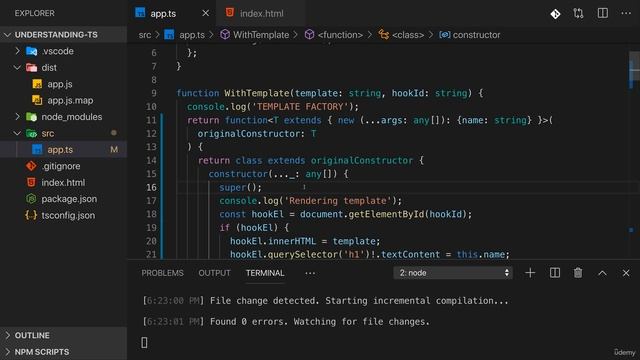Open the 2: node terminal selector dropdown
This screenshot has width=640, height=360.
pos(453,273)
